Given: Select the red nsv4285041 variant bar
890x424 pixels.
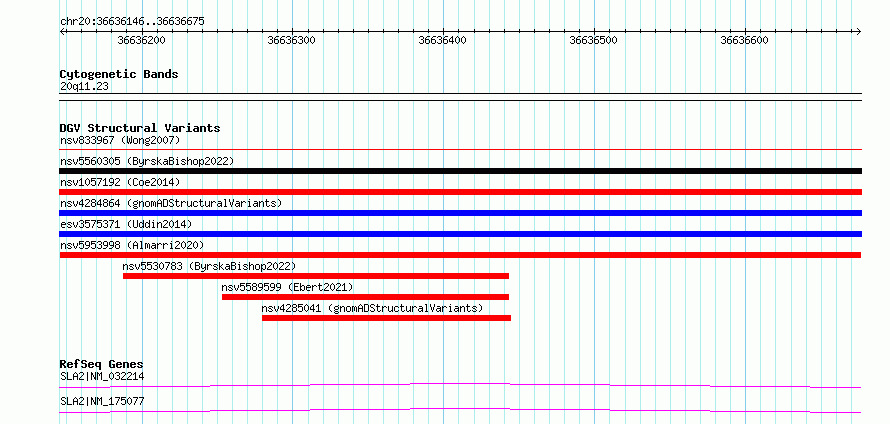Looking at the screenshot, I should tap(387, 318).
